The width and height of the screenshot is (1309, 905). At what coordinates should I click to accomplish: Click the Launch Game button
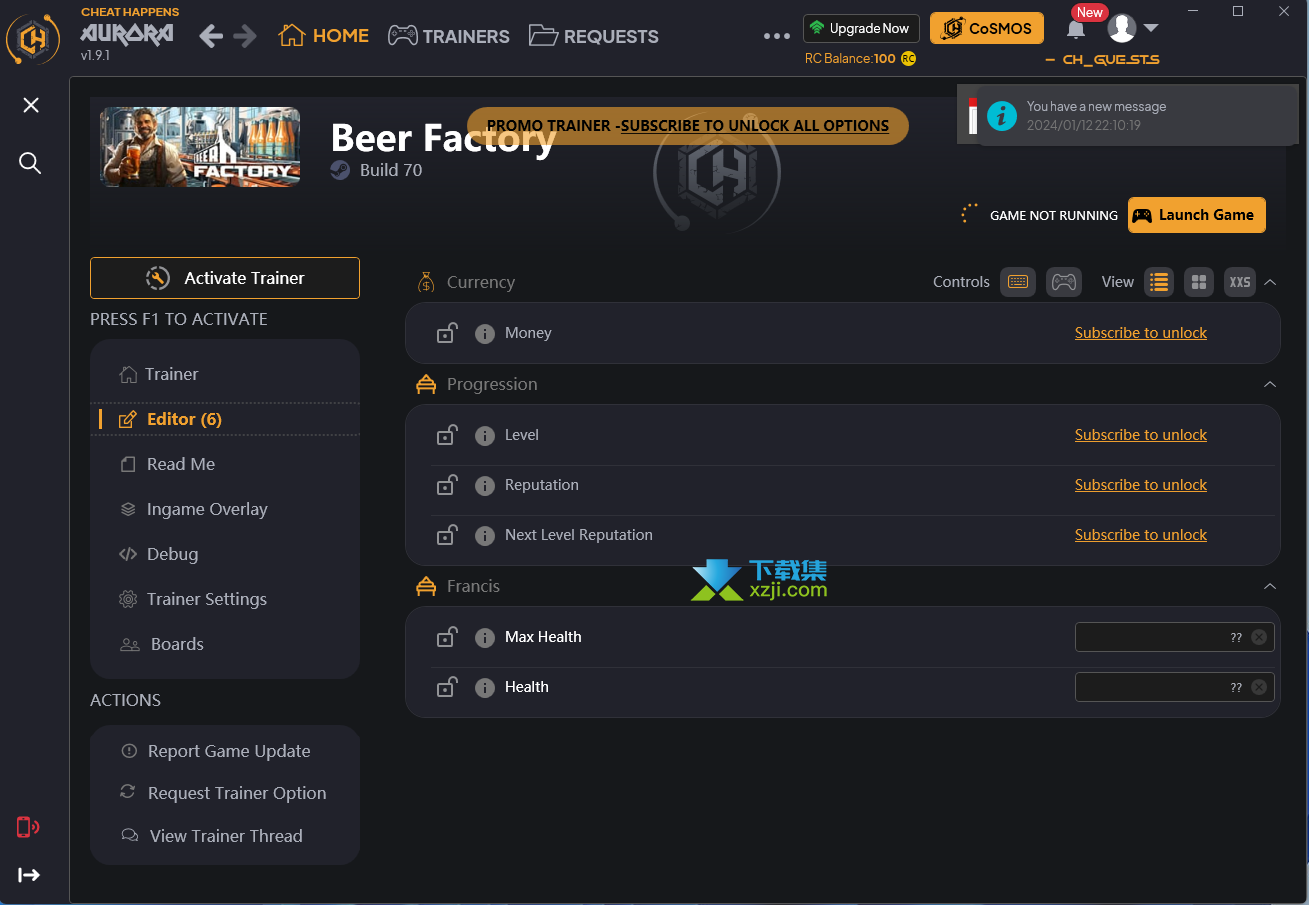coord(1197,215)
